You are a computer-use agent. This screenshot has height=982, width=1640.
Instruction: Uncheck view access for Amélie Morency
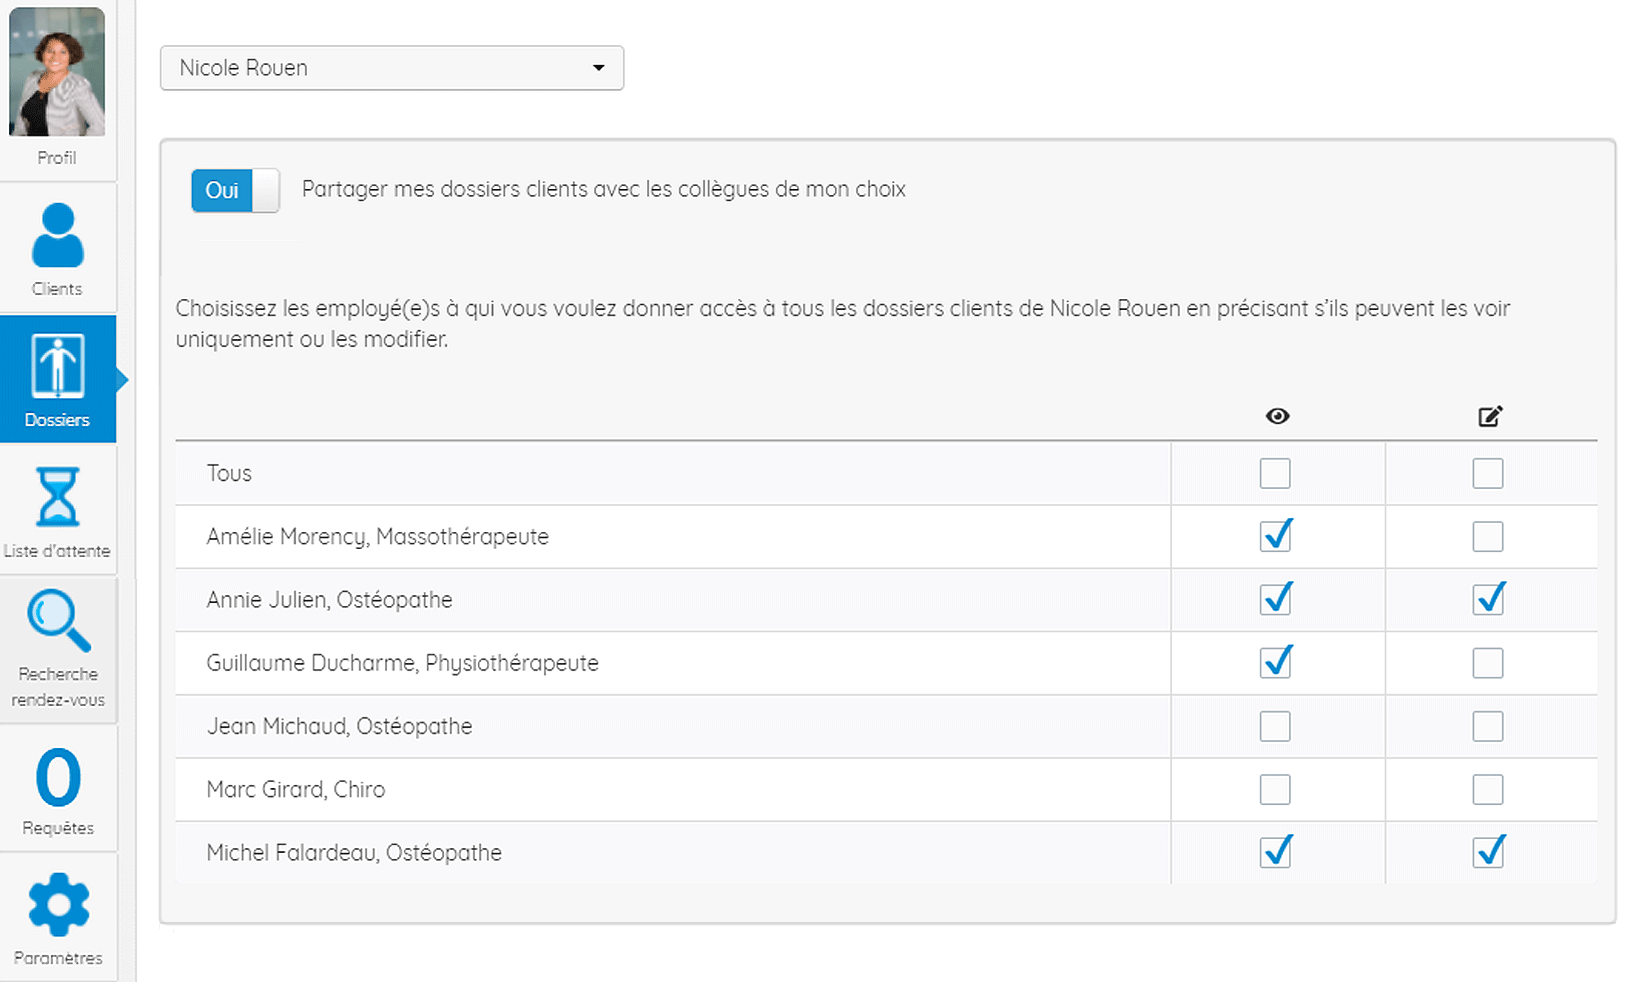(x=1275, y=536)
